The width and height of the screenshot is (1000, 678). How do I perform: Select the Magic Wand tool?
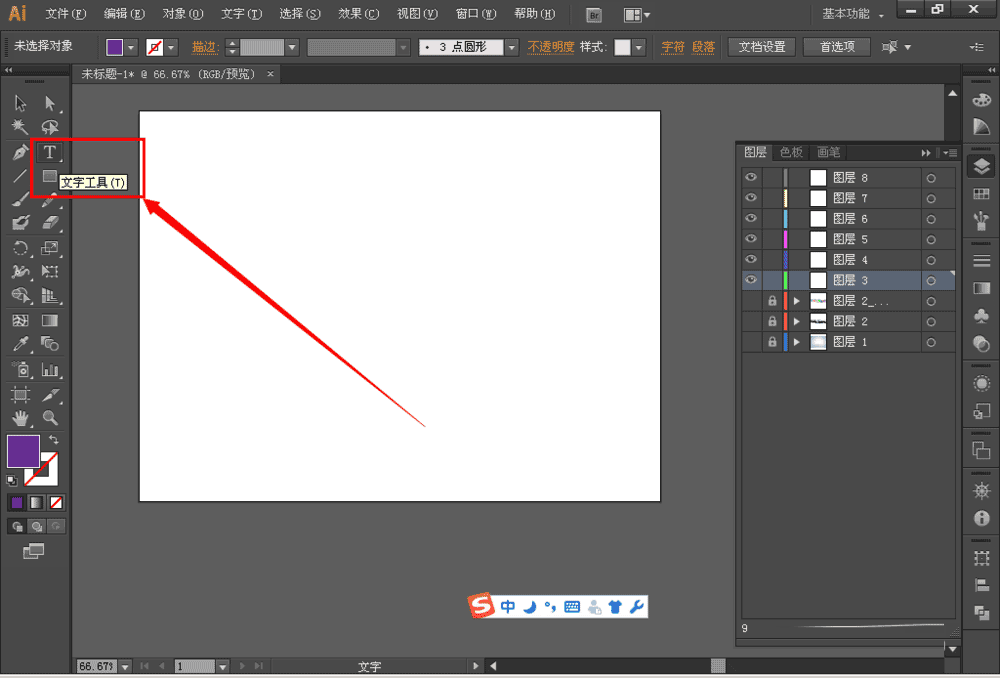pos(20,127)
